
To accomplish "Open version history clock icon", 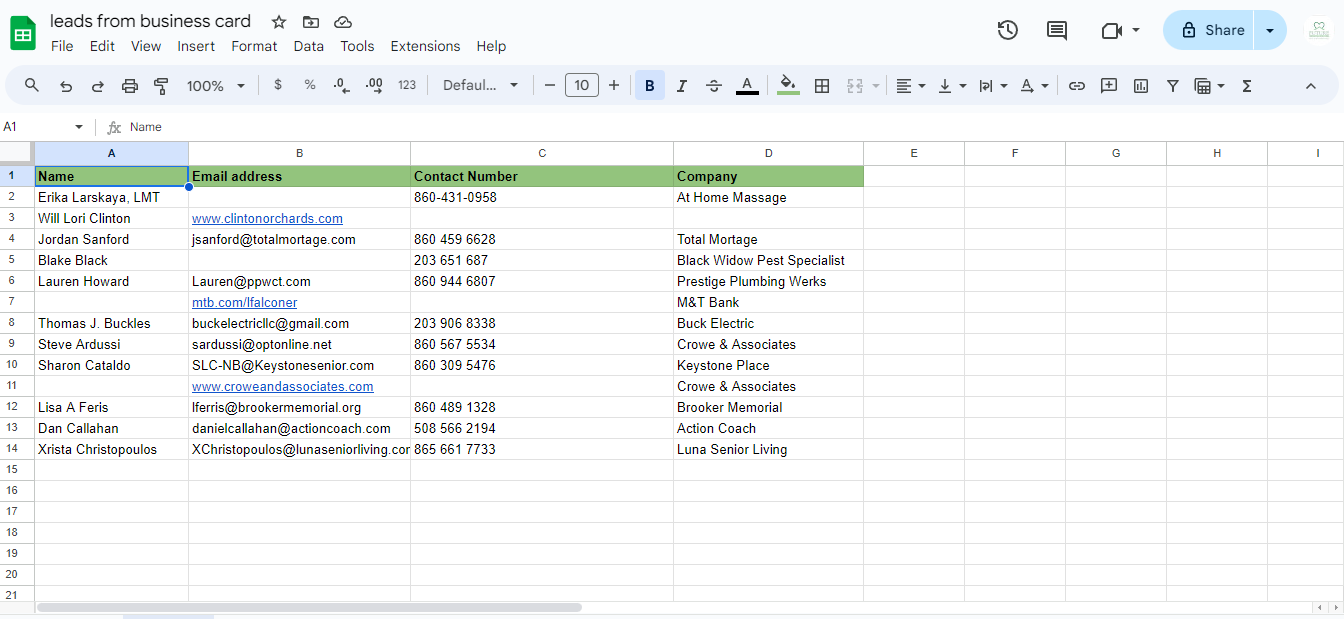I will (1008, 30).
